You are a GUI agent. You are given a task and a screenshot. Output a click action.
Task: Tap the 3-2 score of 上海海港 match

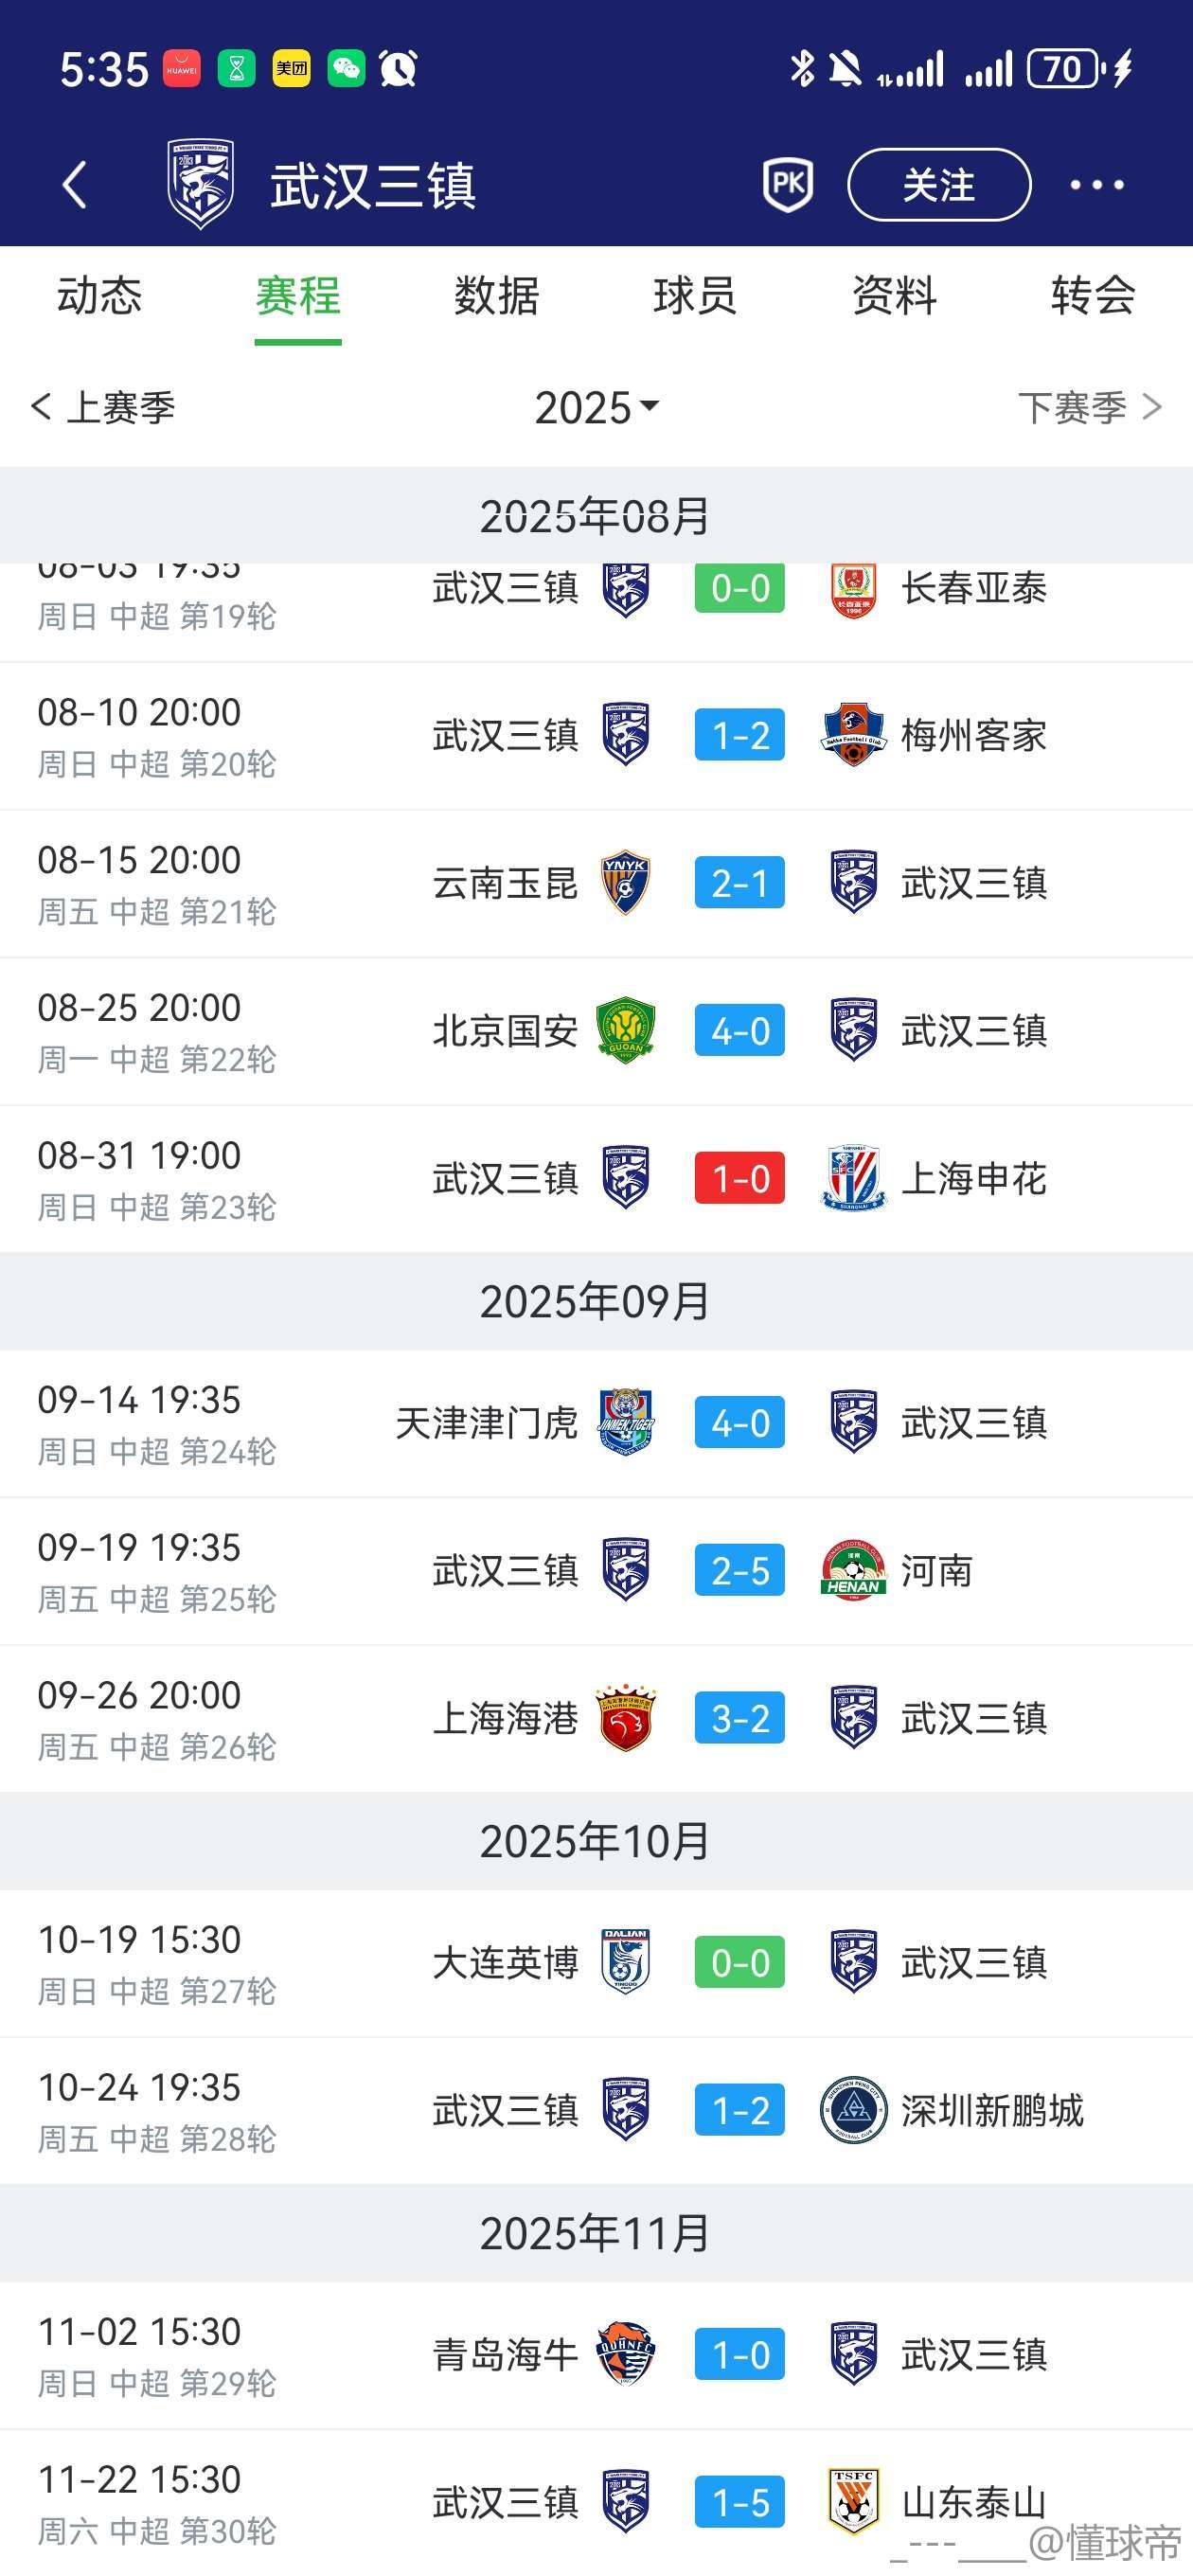pyautogui.click(x=740, y=1719)
